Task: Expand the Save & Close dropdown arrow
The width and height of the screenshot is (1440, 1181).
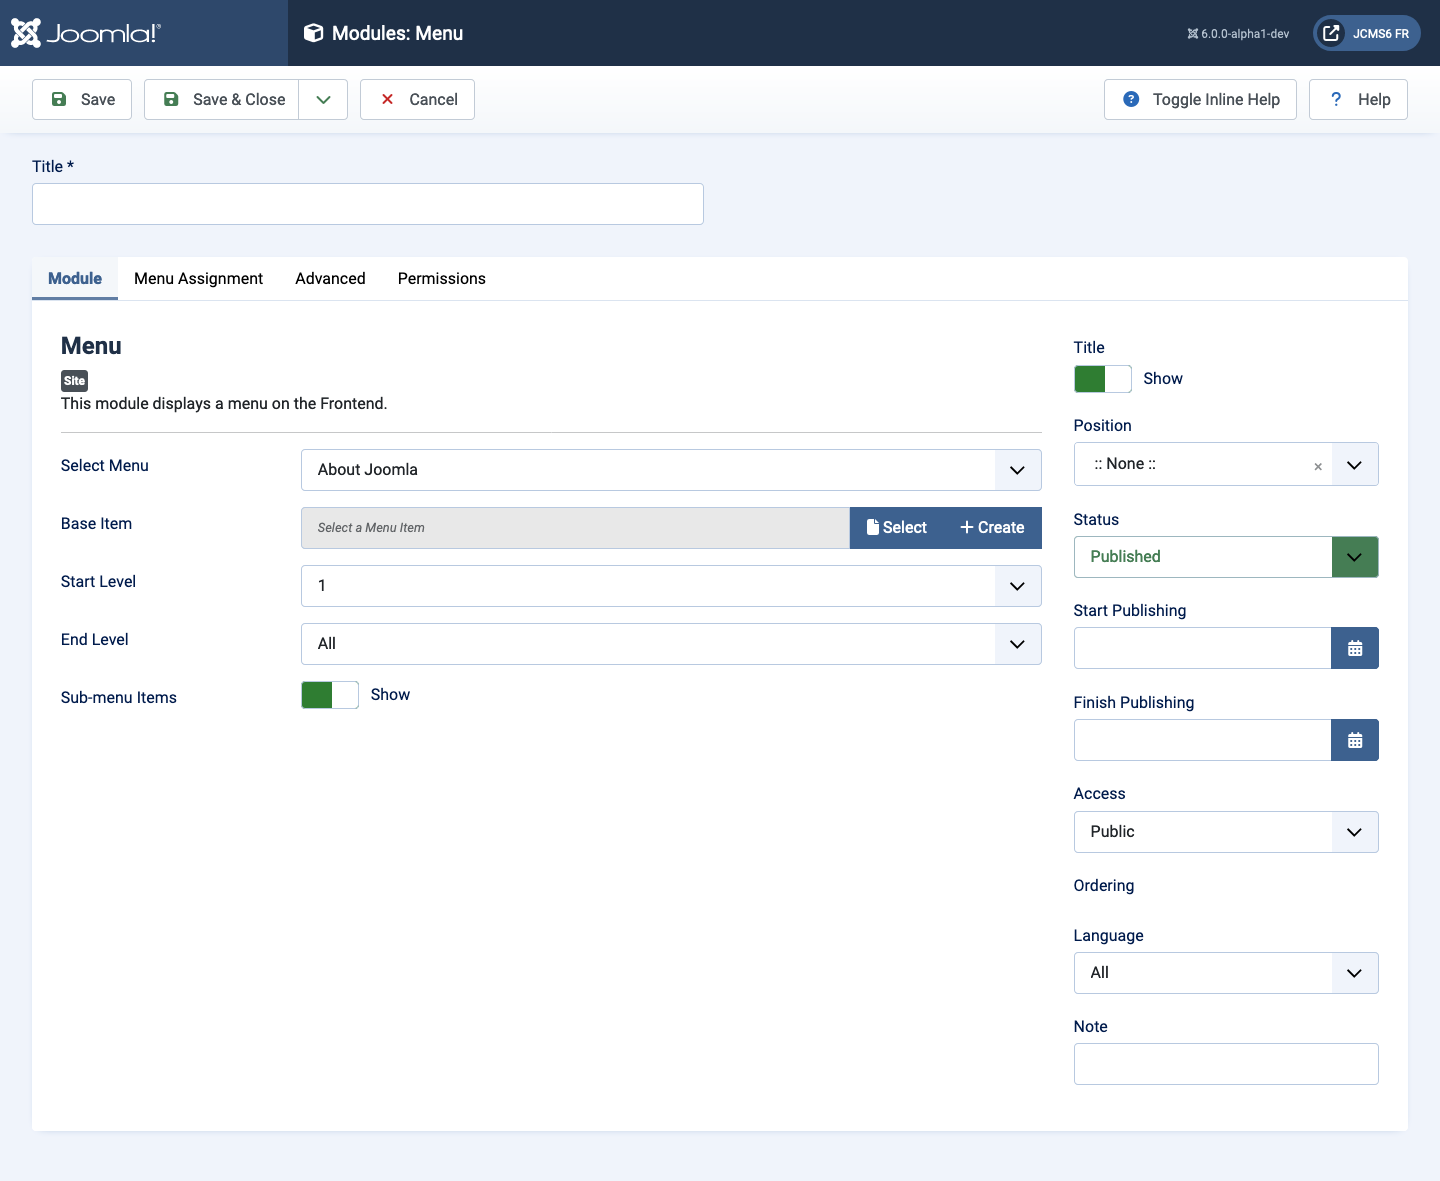Action: 323,99
